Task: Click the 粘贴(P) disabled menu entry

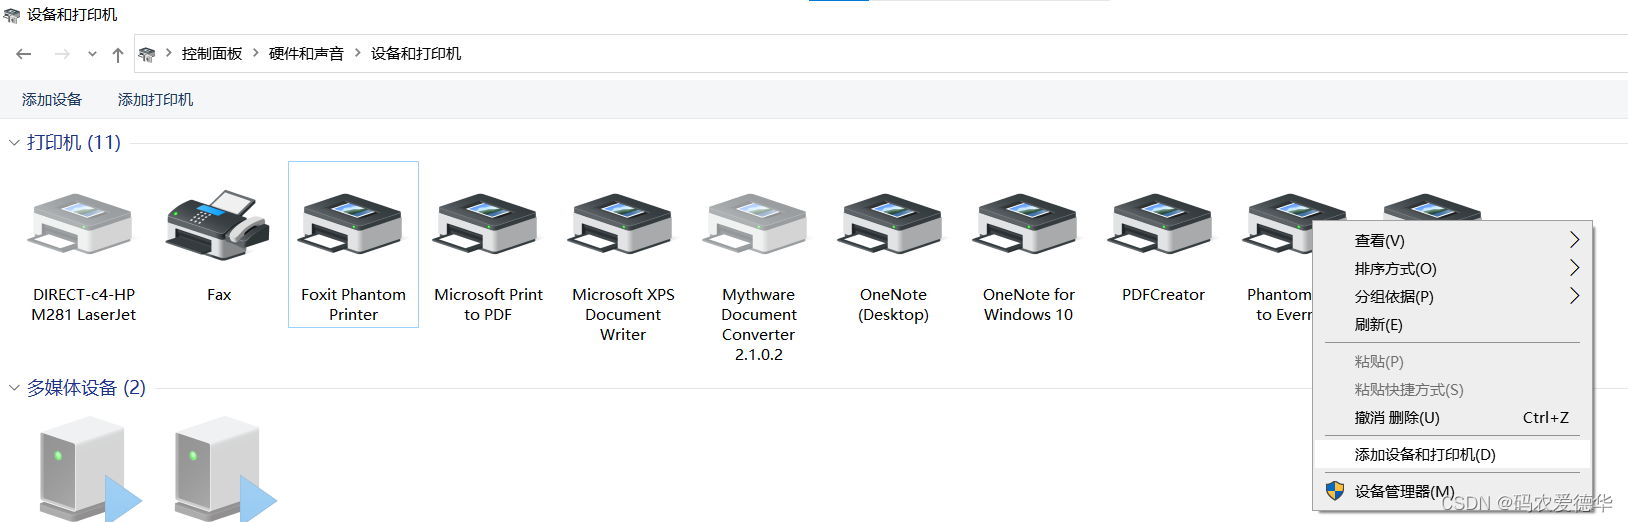Action: [1452, 362]
